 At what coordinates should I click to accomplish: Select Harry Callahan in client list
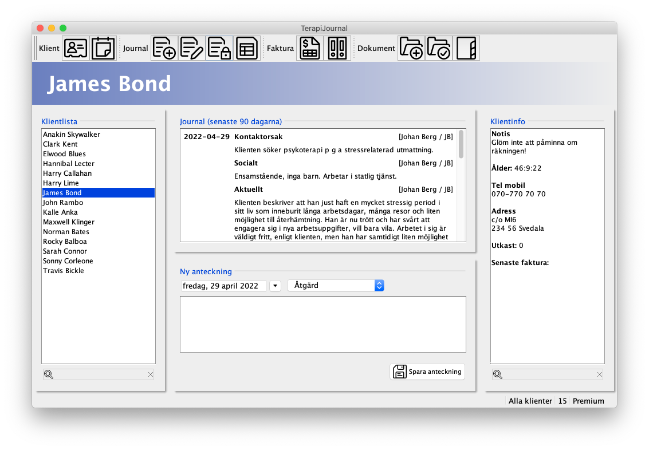98,173
